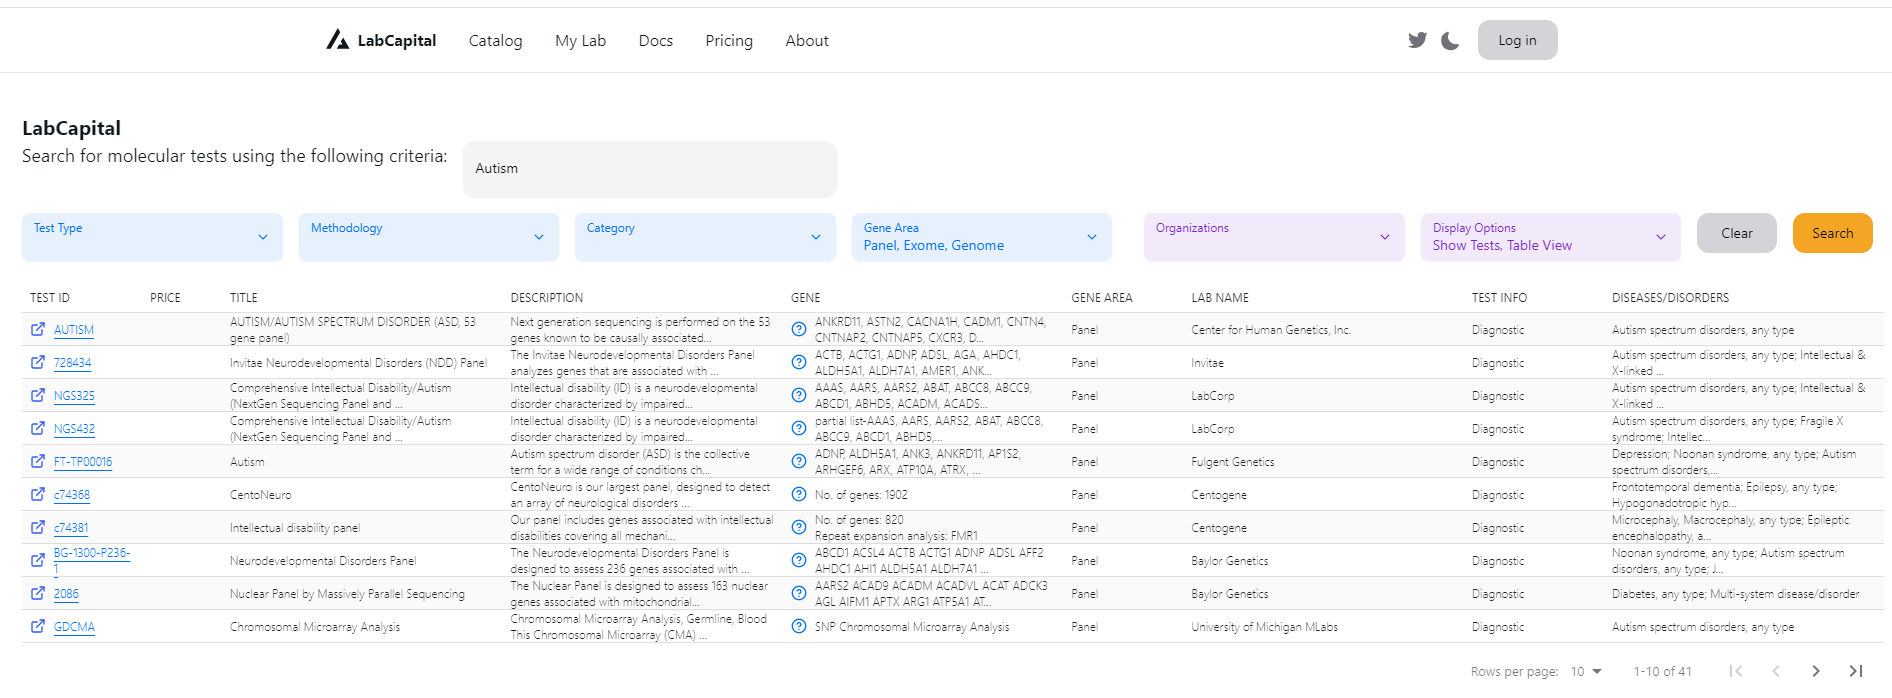Select Center for Human Genetics, Inc. cell
The height and width of the screenshot is (698, 1892).
[1271, 330]
